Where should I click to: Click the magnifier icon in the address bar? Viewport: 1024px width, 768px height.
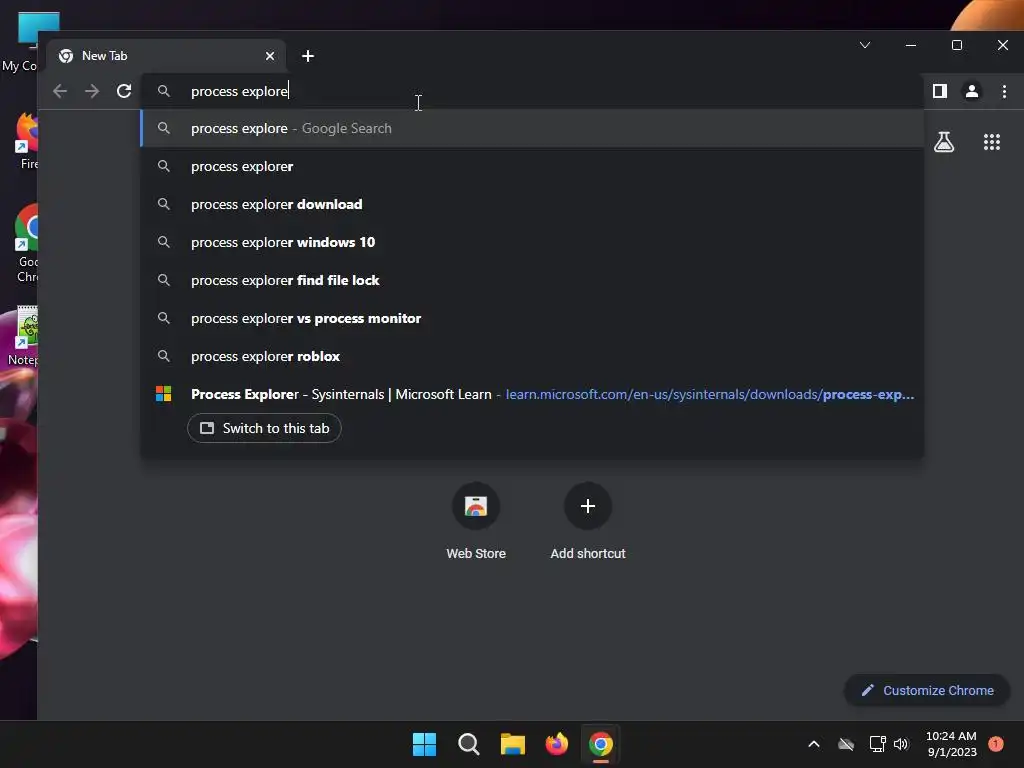pyautogui.click(x=164, y=91)
